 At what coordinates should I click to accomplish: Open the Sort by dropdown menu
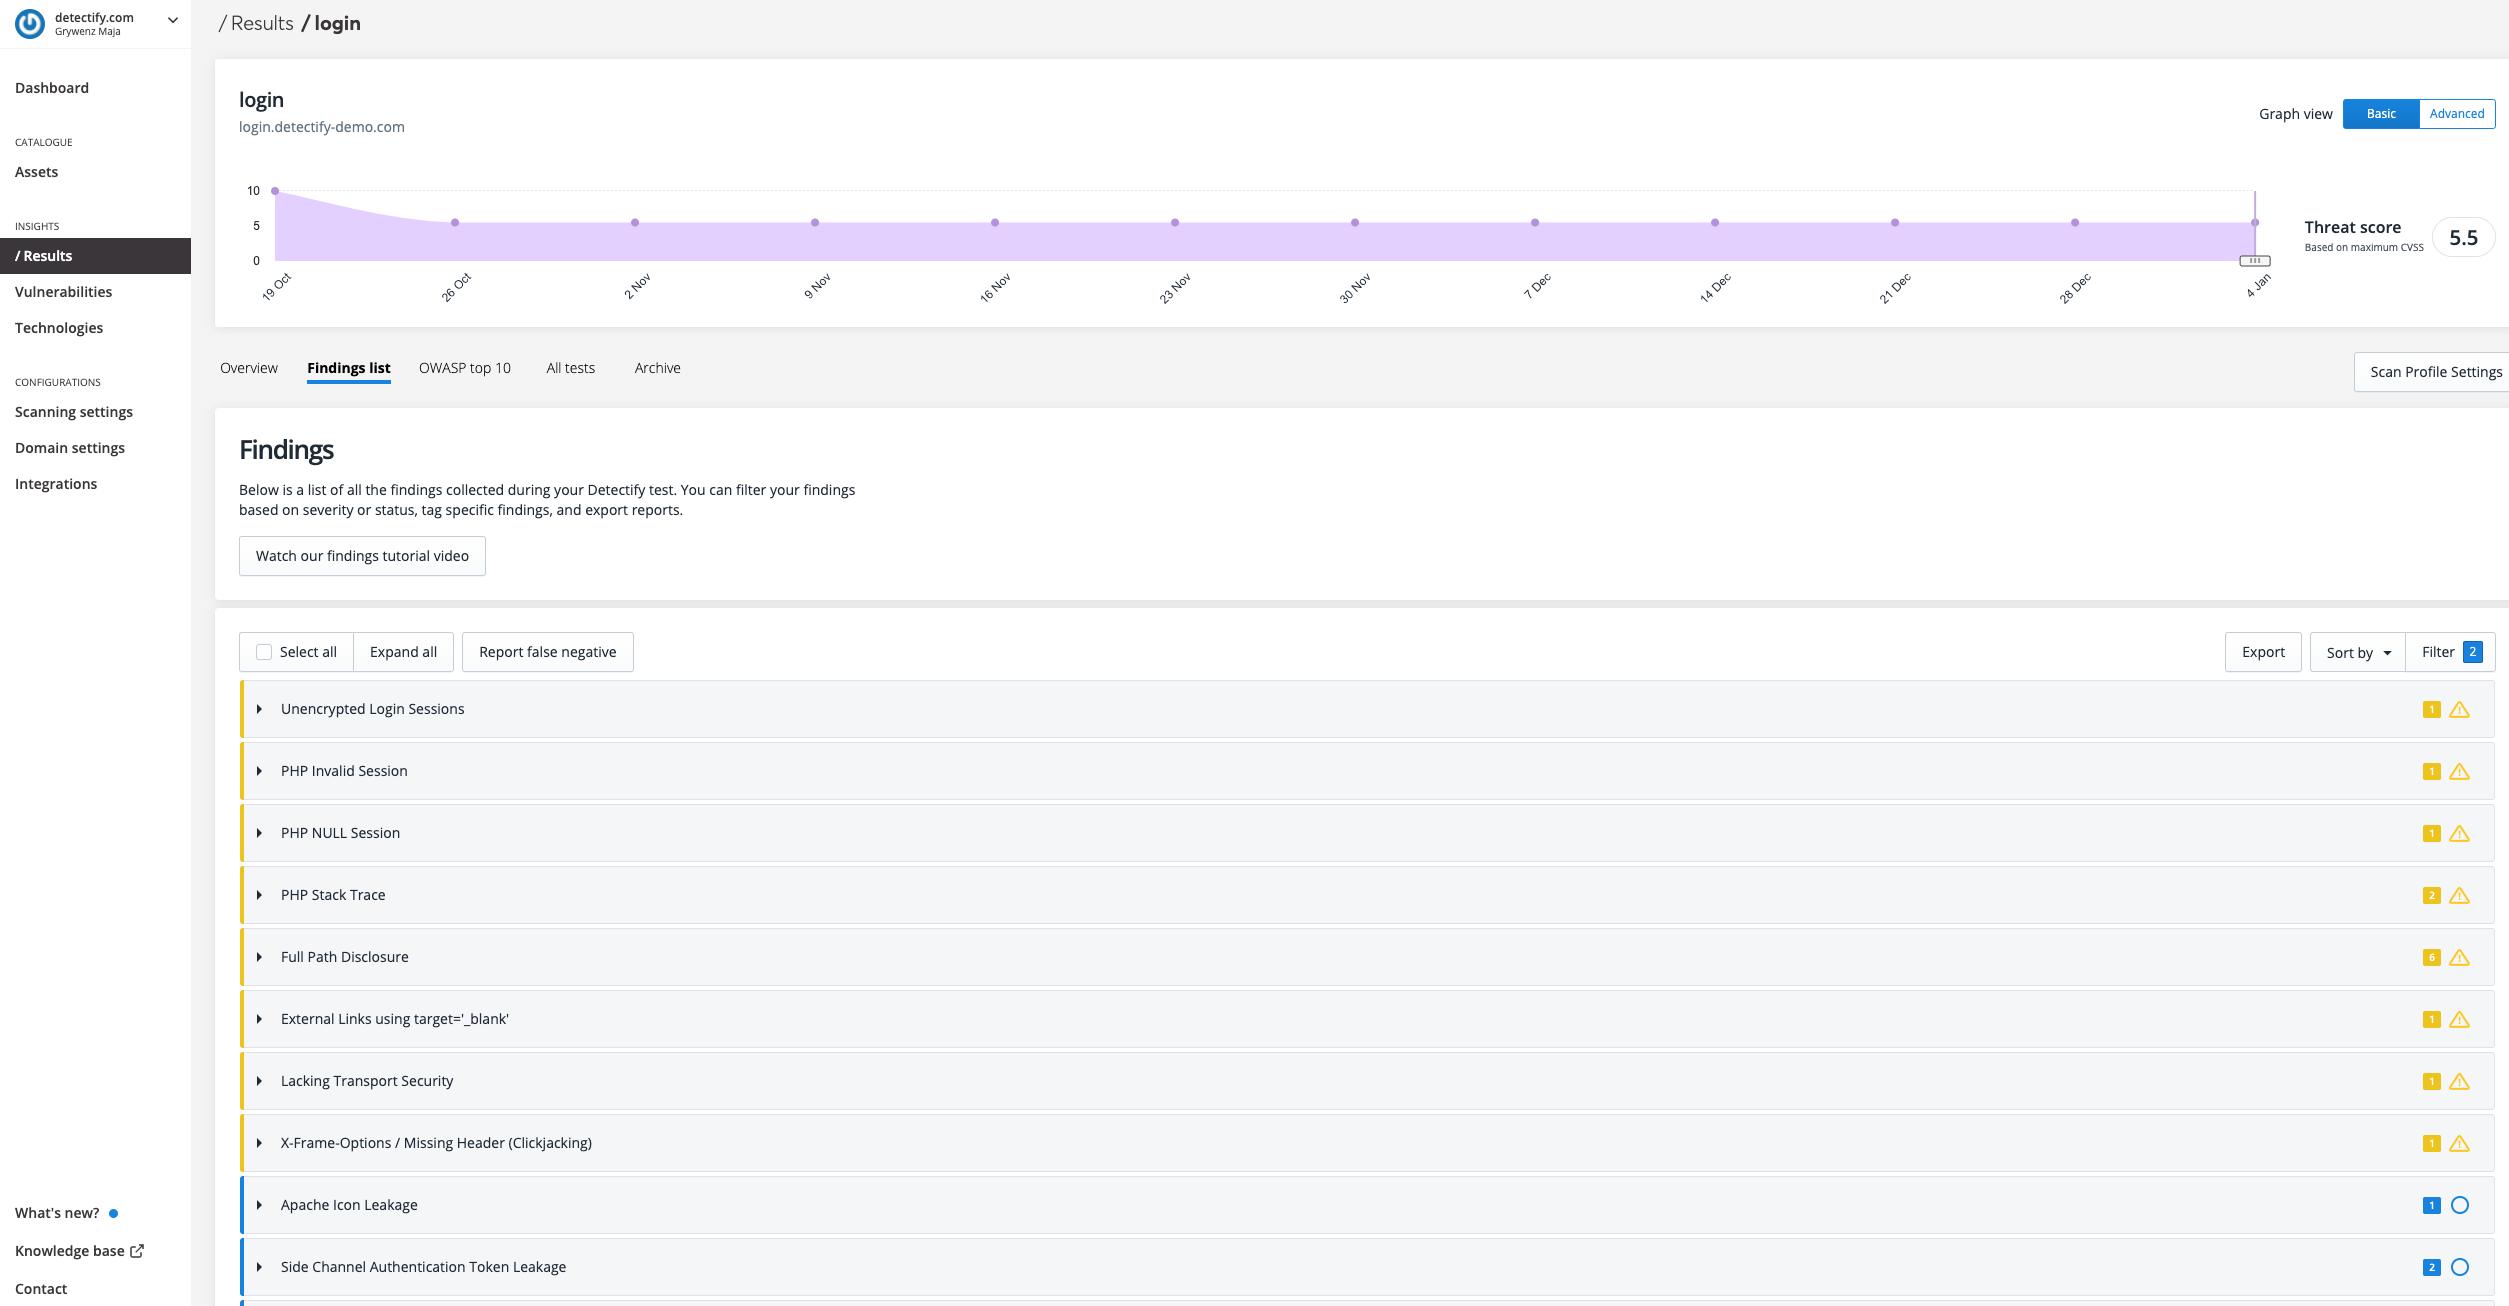tap(2355, 651)
